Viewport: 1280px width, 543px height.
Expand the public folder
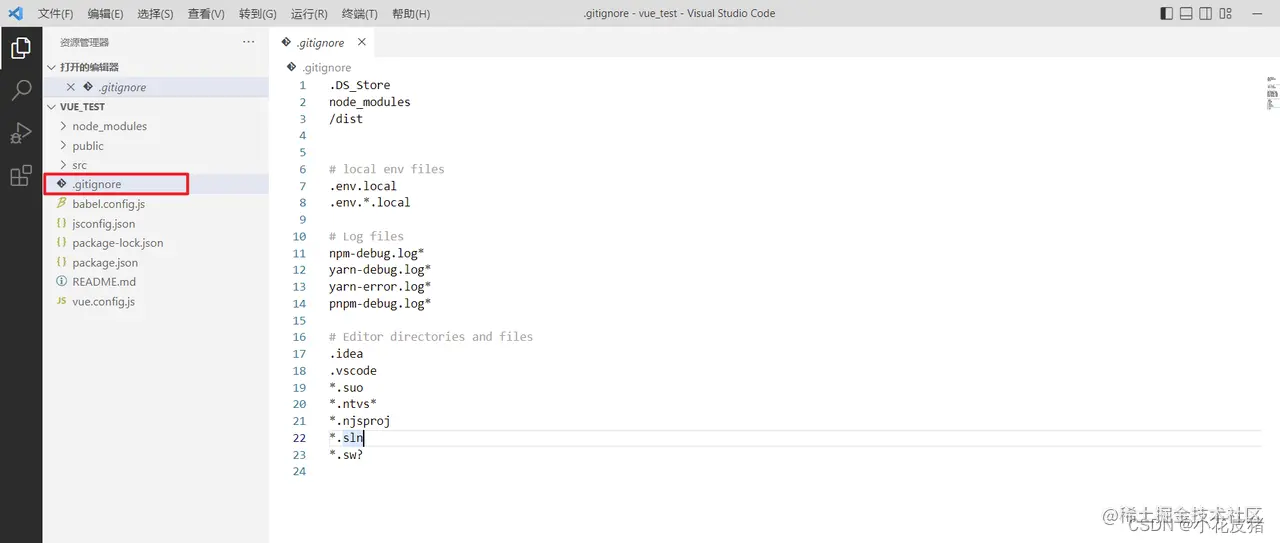(x=155, y=145)
